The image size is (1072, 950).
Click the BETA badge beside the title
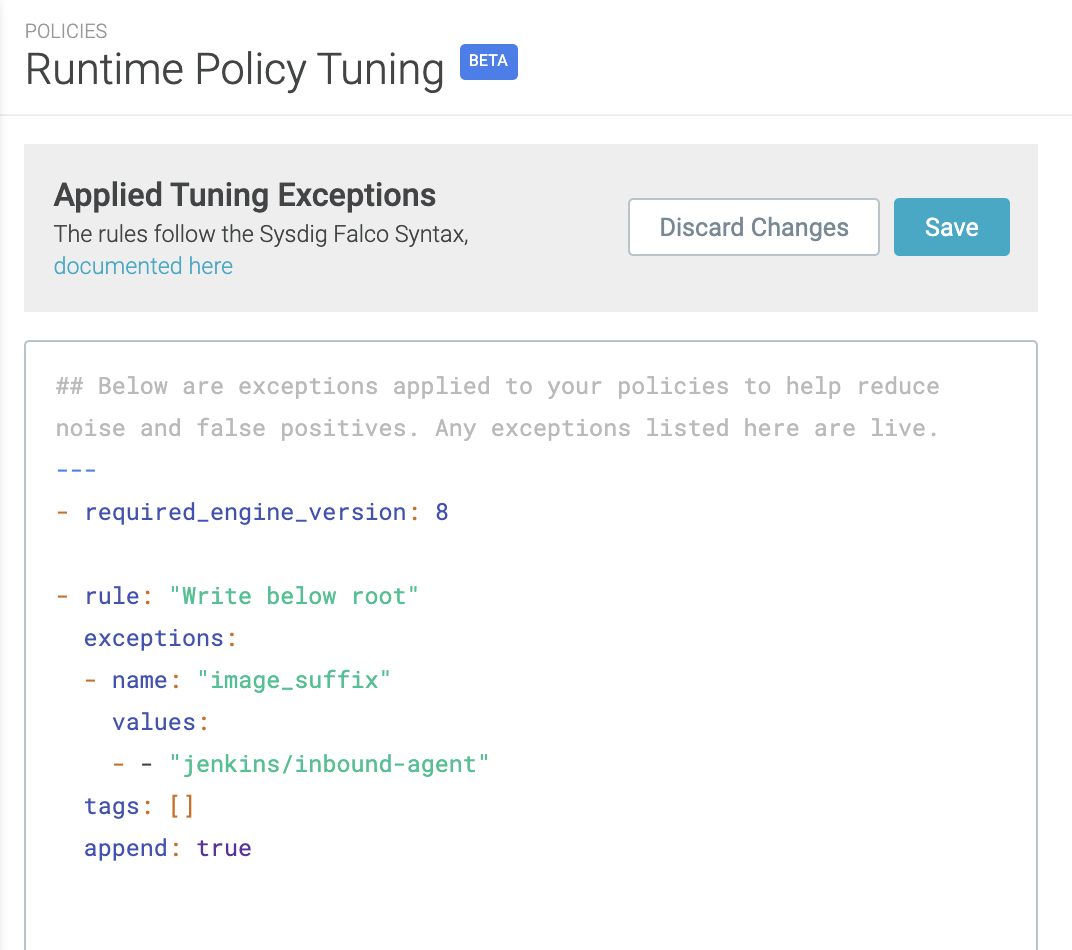click(488, 61)
